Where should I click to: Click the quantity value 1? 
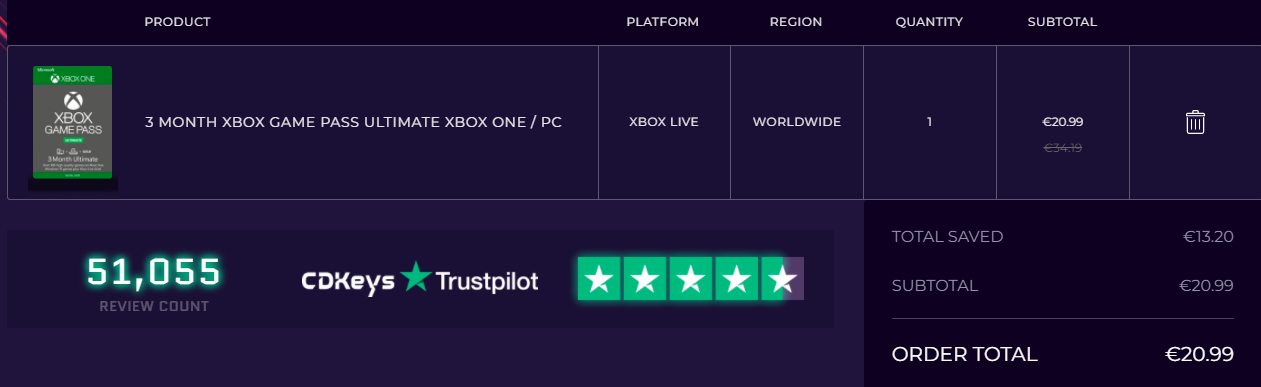(x=929, y=122)
